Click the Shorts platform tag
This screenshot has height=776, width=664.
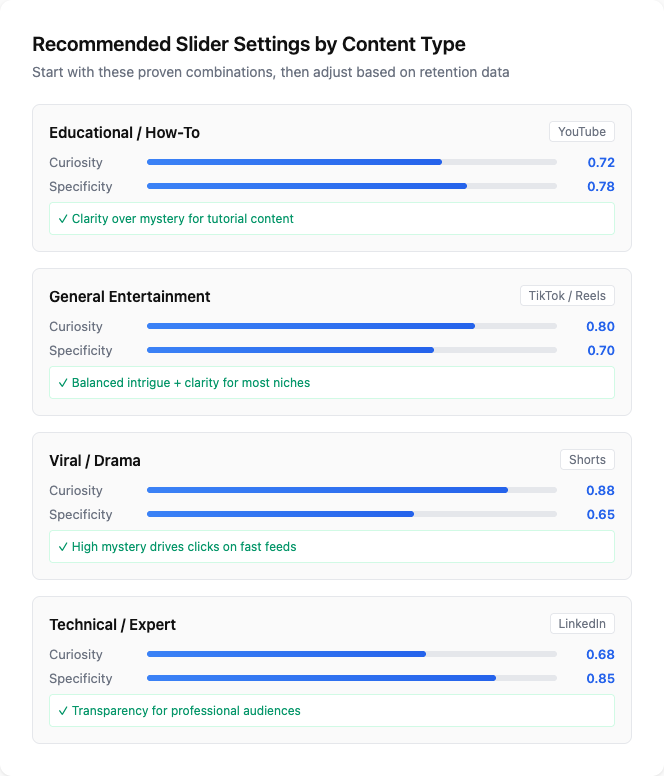pos(587,460)
